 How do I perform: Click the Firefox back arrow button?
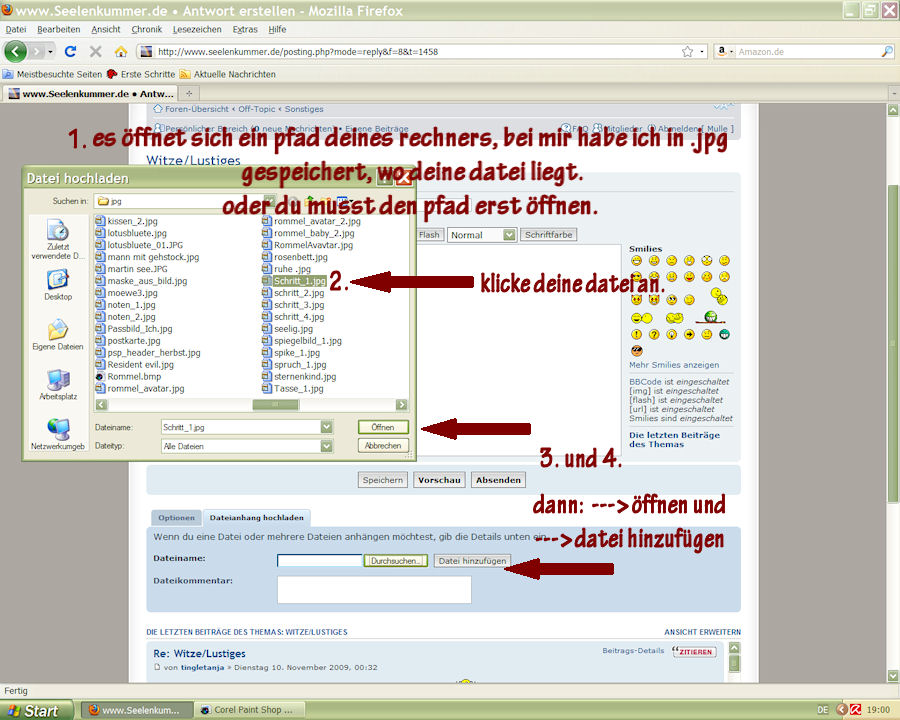coord(16,51)
